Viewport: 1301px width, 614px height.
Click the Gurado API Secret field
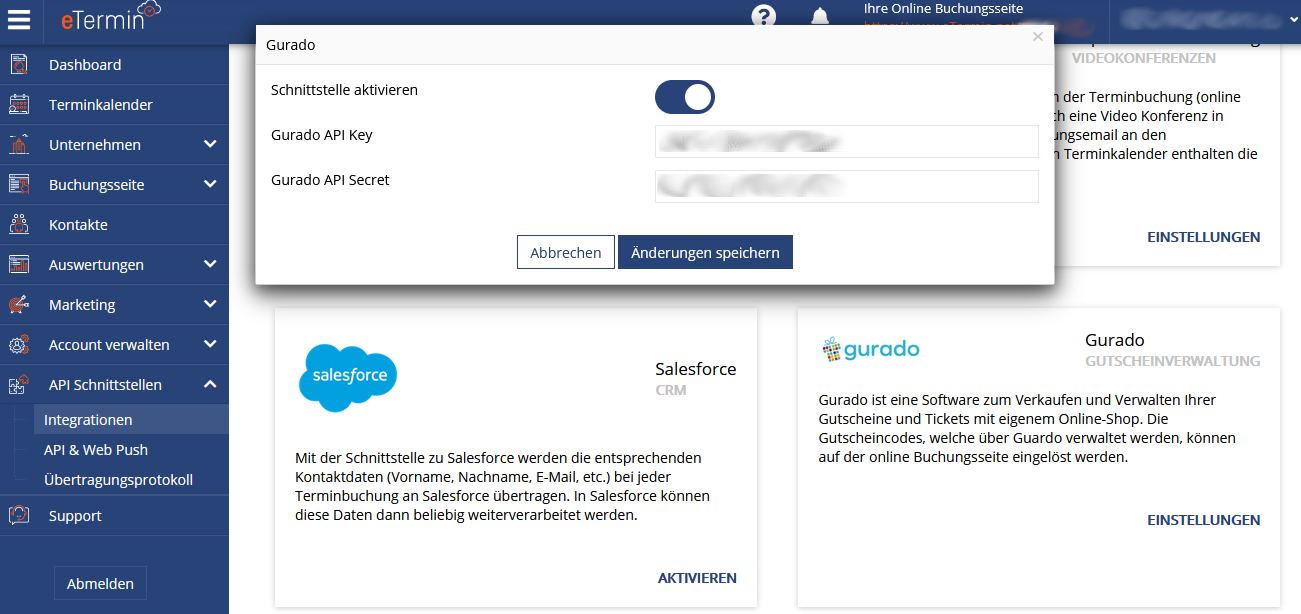pos(847,186)
